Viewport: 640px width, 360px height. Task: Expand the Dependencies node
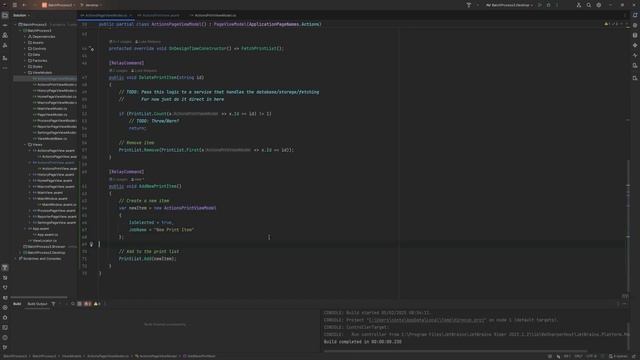(x=25, y=36)
